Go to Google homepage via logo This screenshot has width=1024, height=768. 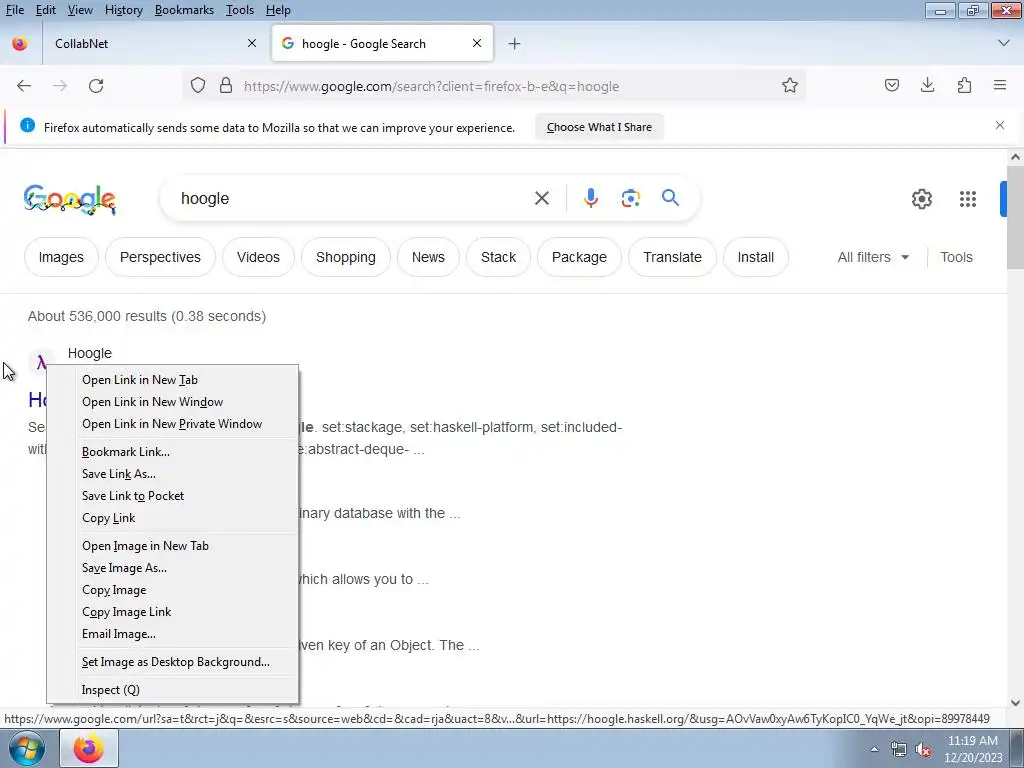coord(70,199)
